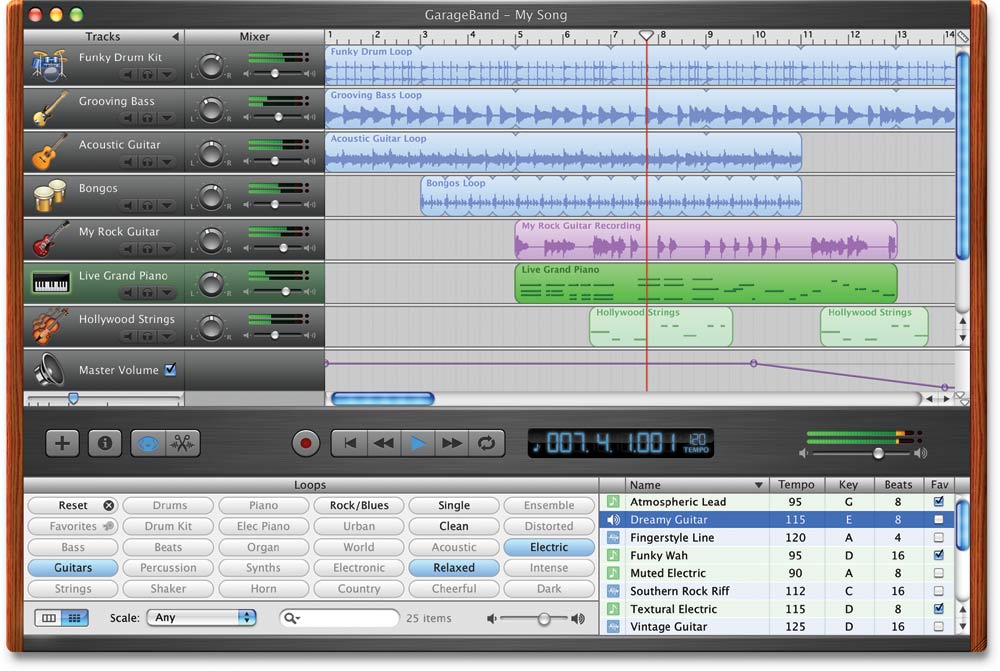Sort loops by Fav column
This screenshot has width=1000, height=671.
pos(939,485)
